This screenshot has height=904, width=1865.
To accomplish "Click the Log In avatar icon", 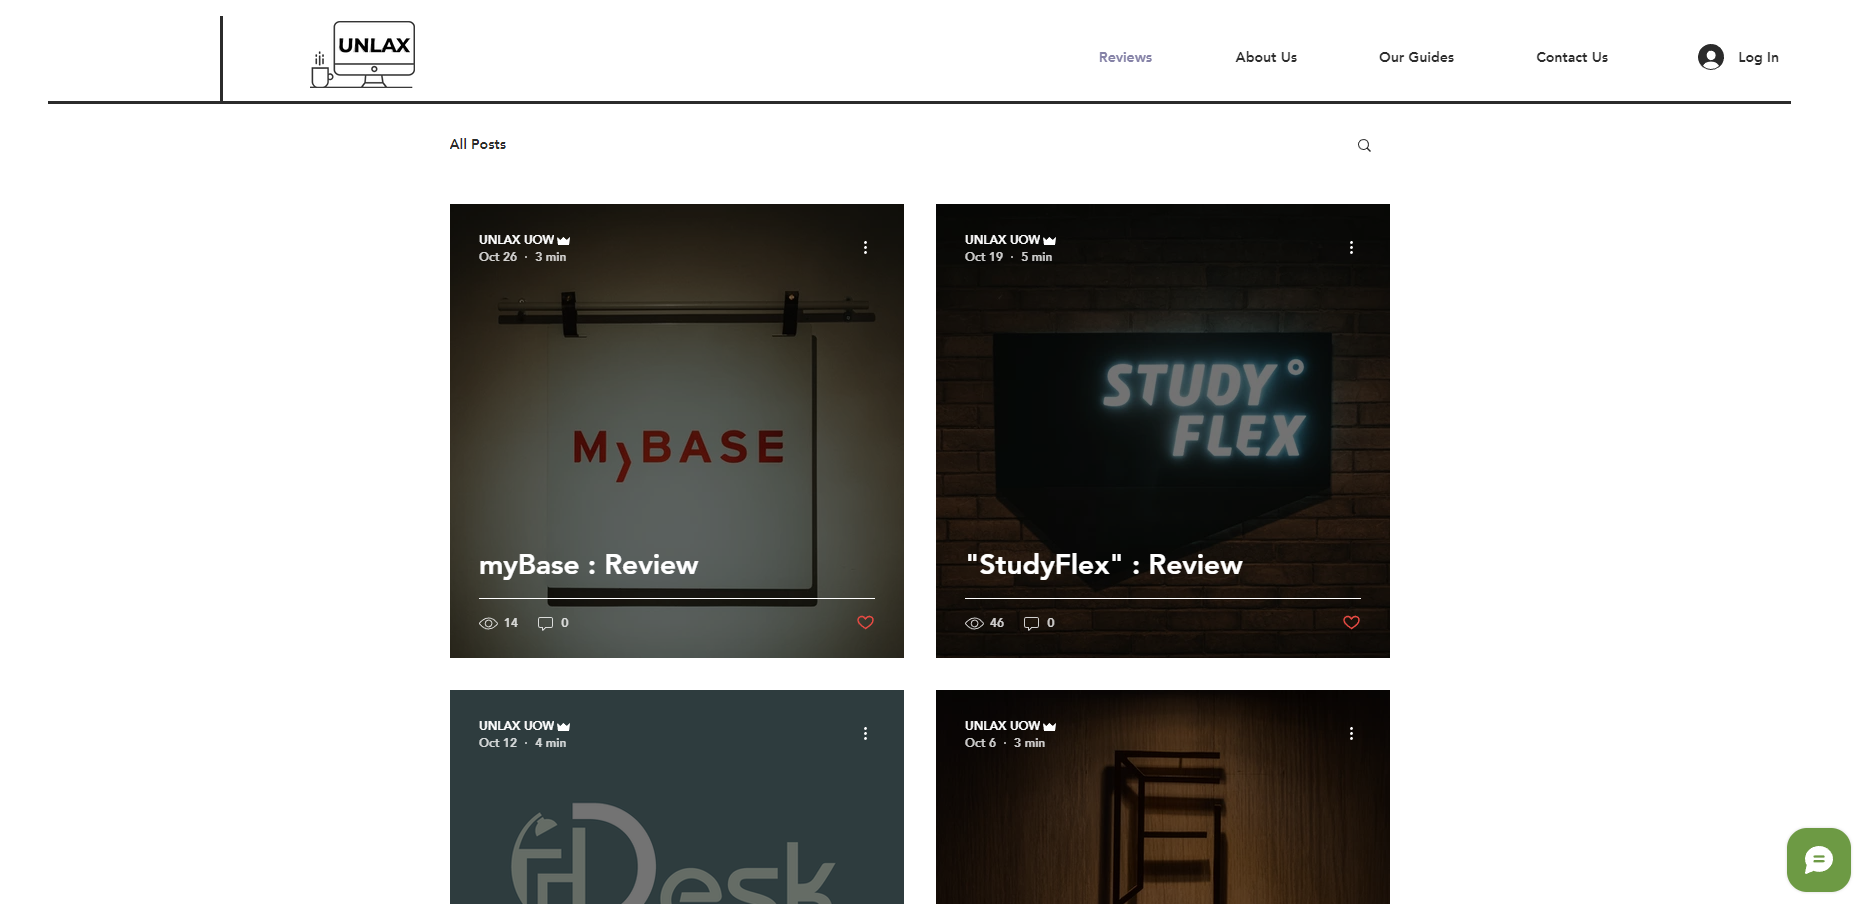I will (1710, 57).
